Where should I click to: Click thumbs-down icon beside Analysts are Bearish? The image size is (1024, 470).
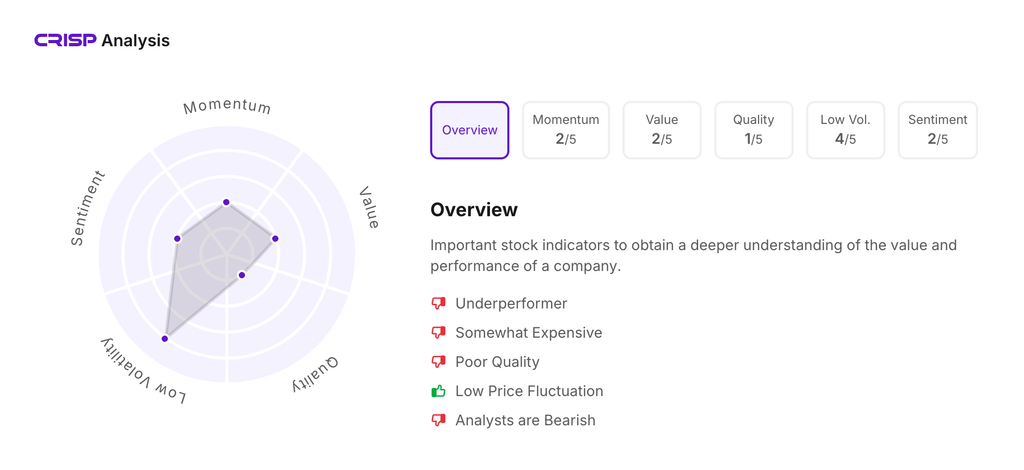(x=438, y=420)
